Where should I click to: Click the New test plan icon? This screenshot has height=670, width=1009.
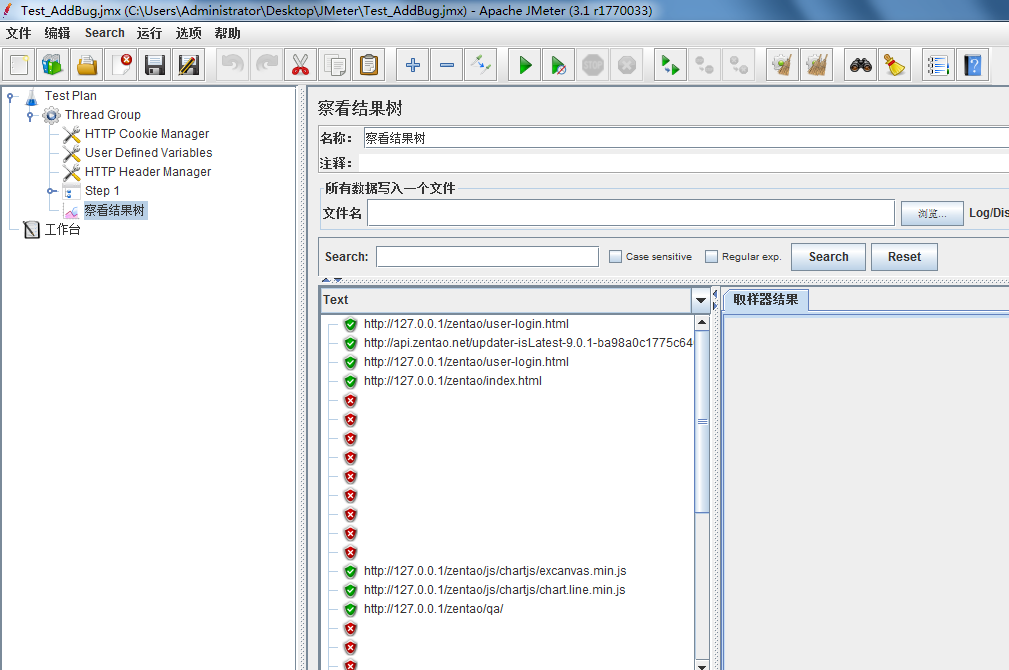tap(19, 64)
